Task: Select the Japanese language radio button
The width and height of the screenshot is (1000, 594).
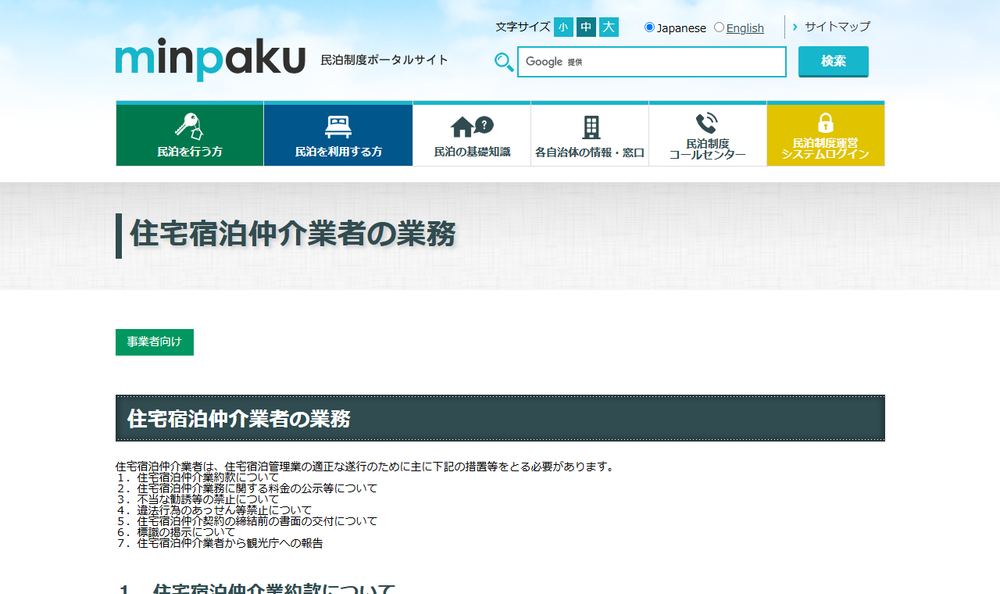Action: coord(649,27)
